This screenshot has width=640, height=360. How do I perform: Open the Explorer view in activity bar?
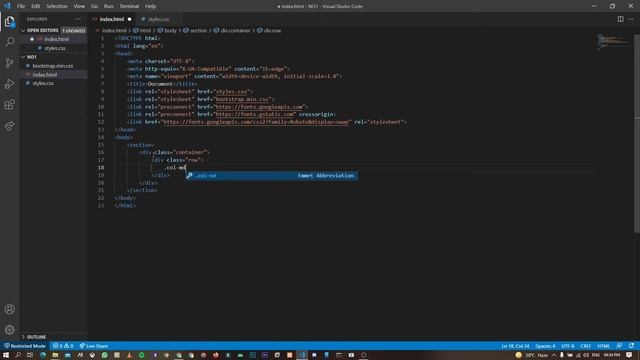tap(9, 22)
